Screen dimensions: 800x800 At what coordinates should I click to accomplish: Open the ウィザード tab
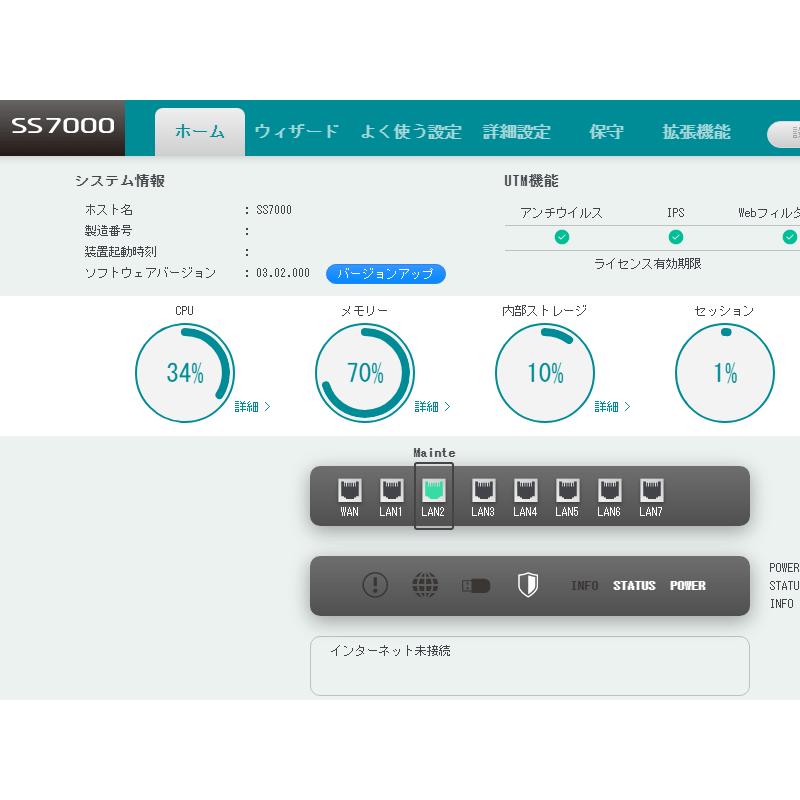click(296, 132)
